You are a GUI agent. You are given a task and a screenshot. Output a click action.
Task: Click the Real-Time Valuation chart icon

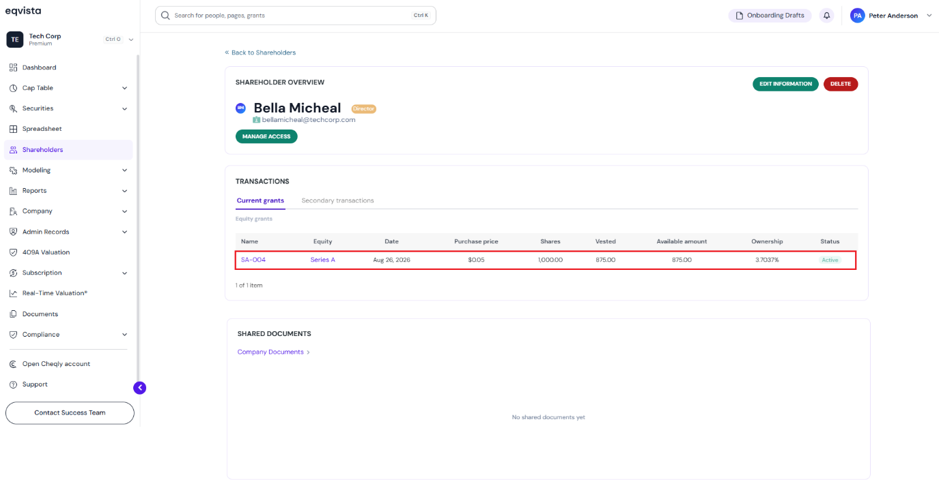coord(13,293)
